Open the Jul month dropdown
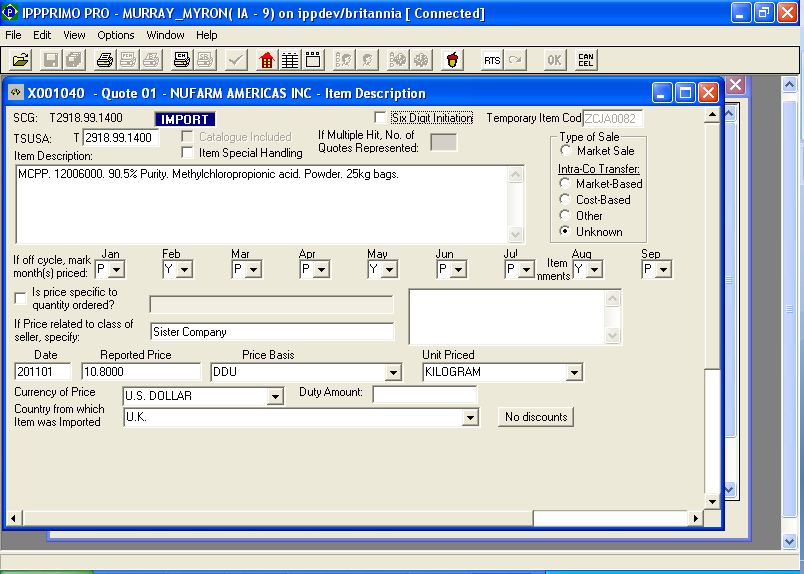This screenshot has width=804, height=574. click(527, 269)
